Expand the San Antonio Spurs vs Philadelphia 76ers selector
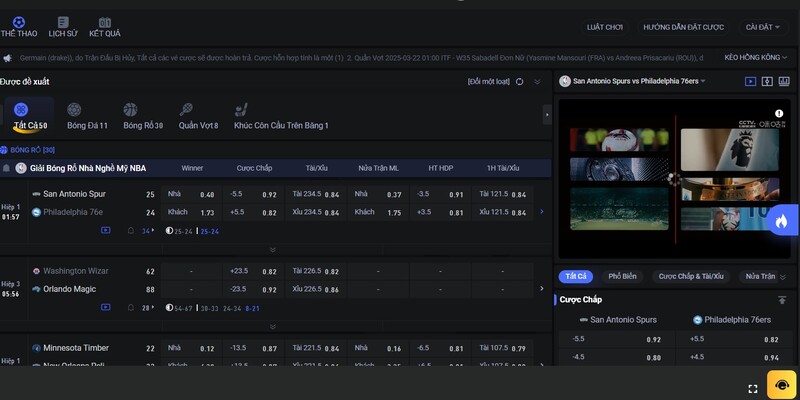Image resolution: width=800 pixels, height=400 pixels. tap(639, 81)
